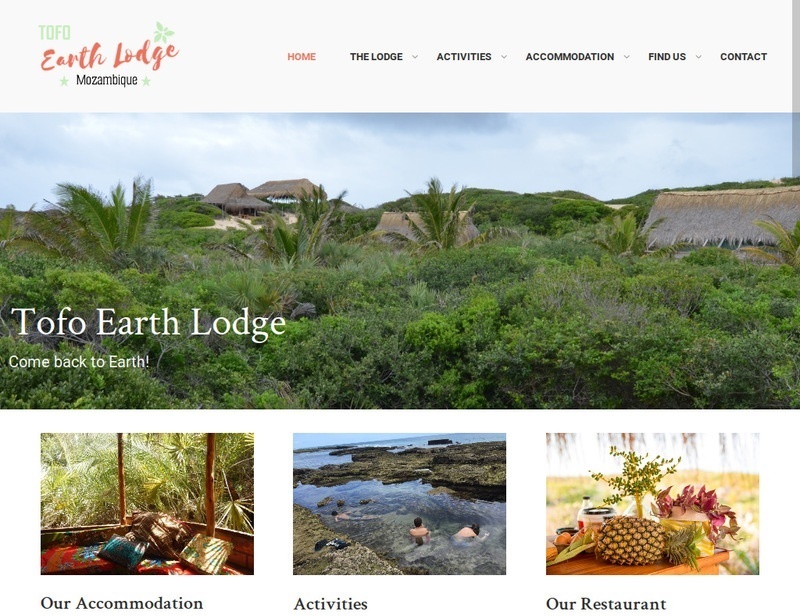Image resolution: width=800 pixels, height=616 pixels.
Task: Select the Find Us menu item
Action: pos(667,57)
